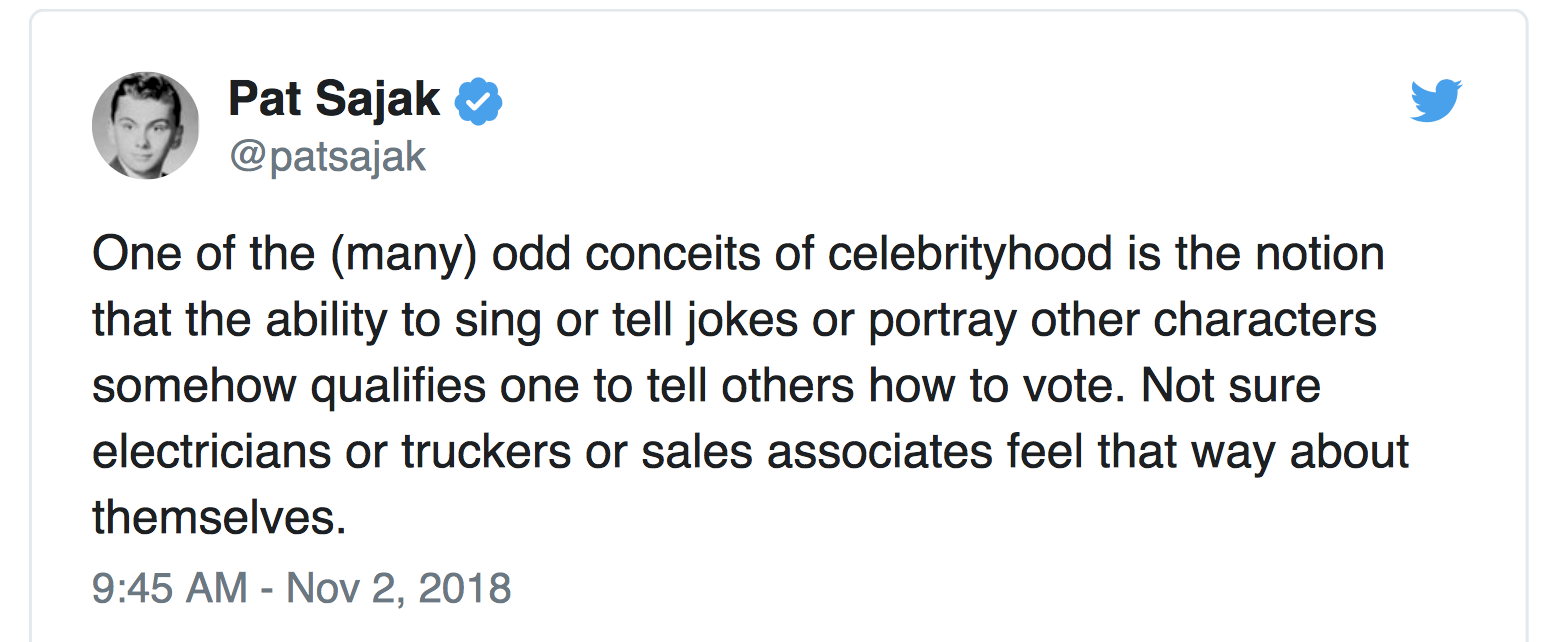The height and width of the screenshot is (642, 1548).
Task: Open the 9:45 AM tweet timestamp
Action: click(x=301, y=587)
